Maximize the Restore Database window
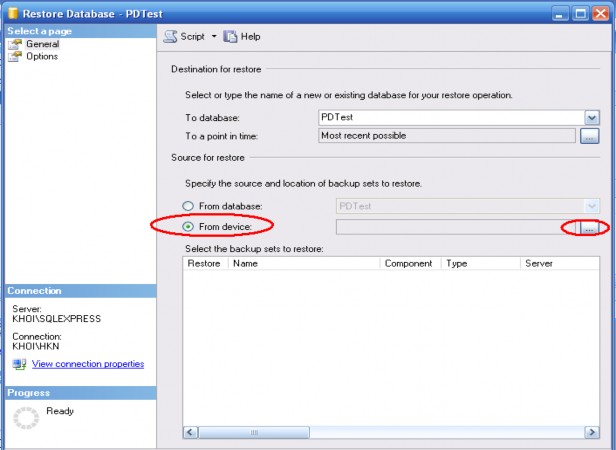The image size is (616, 450). [580, 14]
